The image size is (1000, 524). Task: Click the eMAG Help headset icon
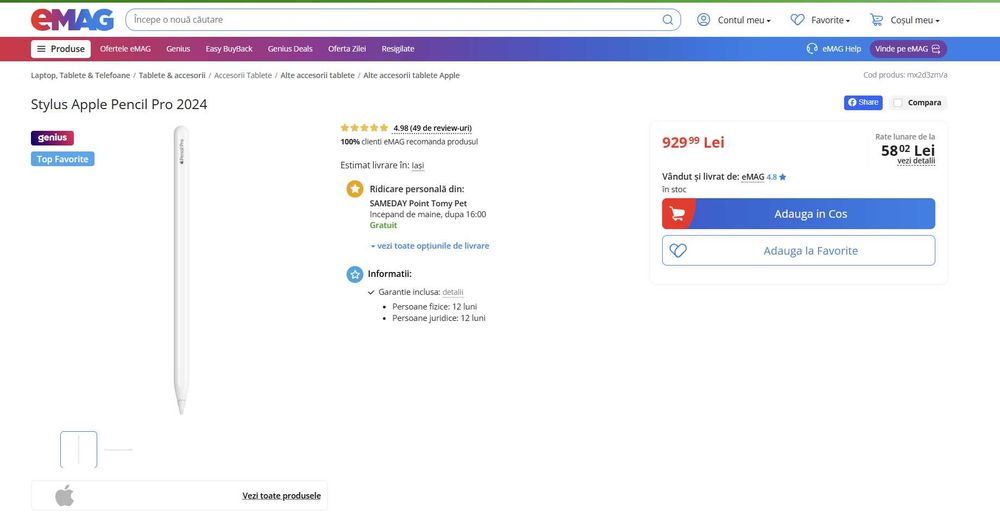(x=812, y=48)
